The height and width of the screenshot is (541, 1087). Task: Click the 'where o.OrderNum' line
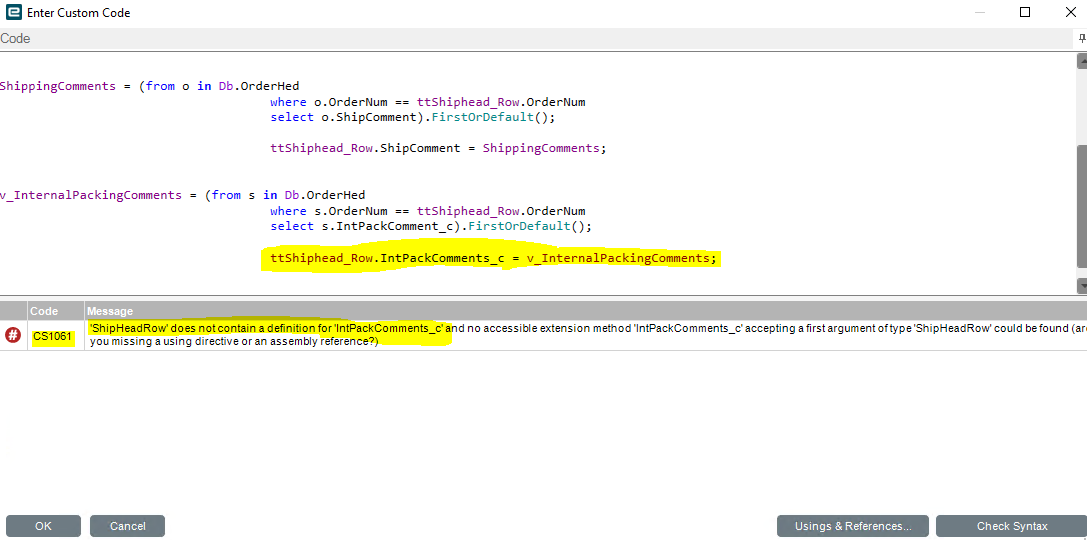click(428, 102)
